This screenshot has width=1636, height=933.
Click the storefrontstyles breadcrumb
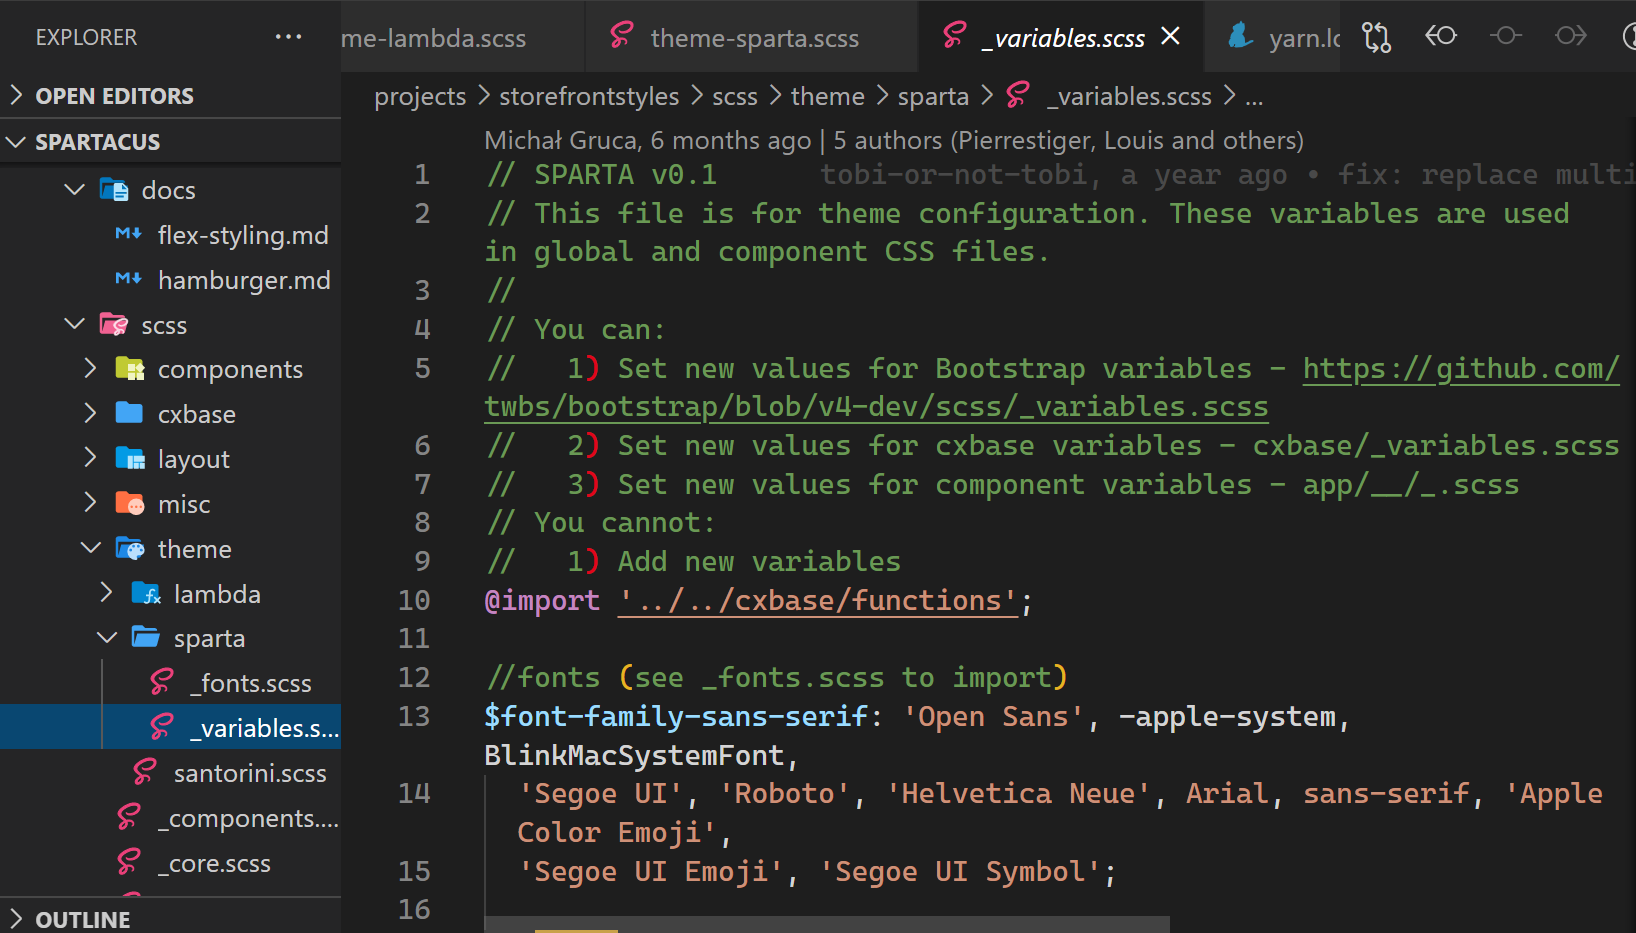click(x=589, y=96)
